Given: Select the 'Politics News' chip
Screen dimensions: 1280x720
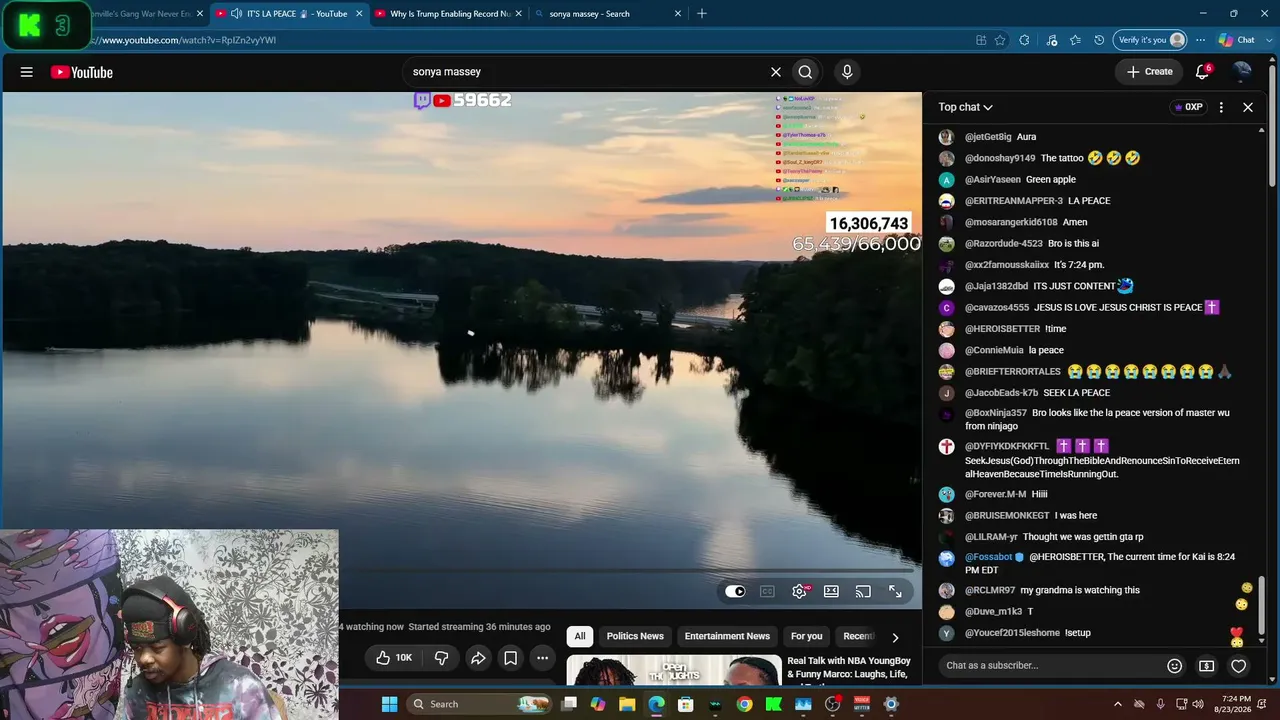Looking at the screenshot, I should tap(635, 636).
